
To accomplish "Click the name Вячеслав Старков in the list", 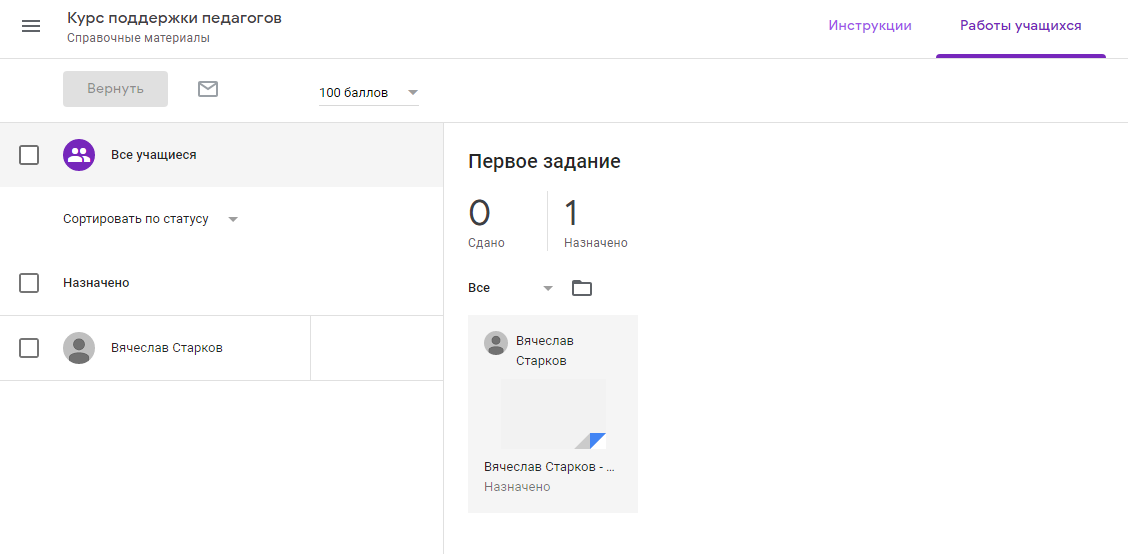I will point(167,348).
